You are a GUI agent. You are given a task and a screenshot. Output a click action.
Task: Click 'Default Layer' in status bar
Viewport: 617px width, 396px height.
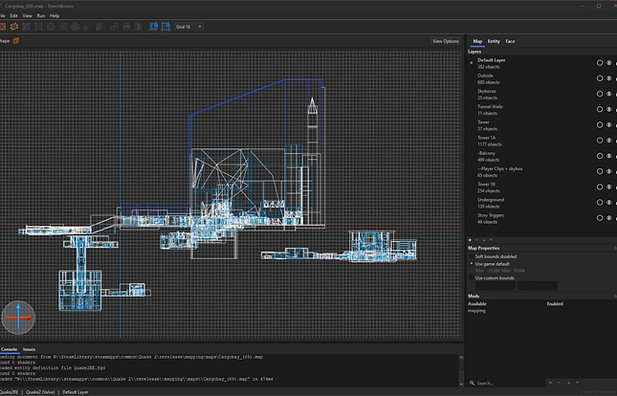click(x=75, y=392)
